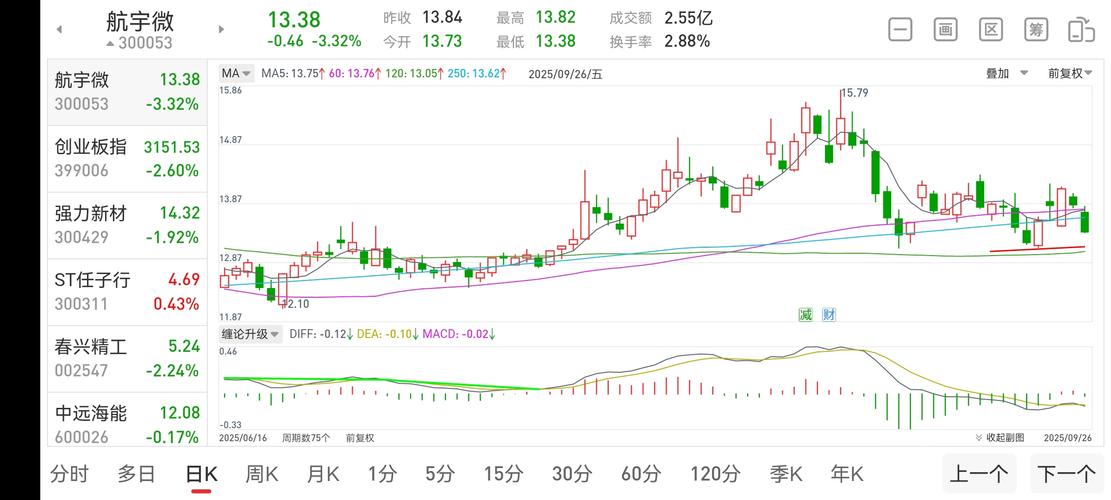Go to next stock with right arrow
This screenshot has height=500, width=1111.
[221, 29]
